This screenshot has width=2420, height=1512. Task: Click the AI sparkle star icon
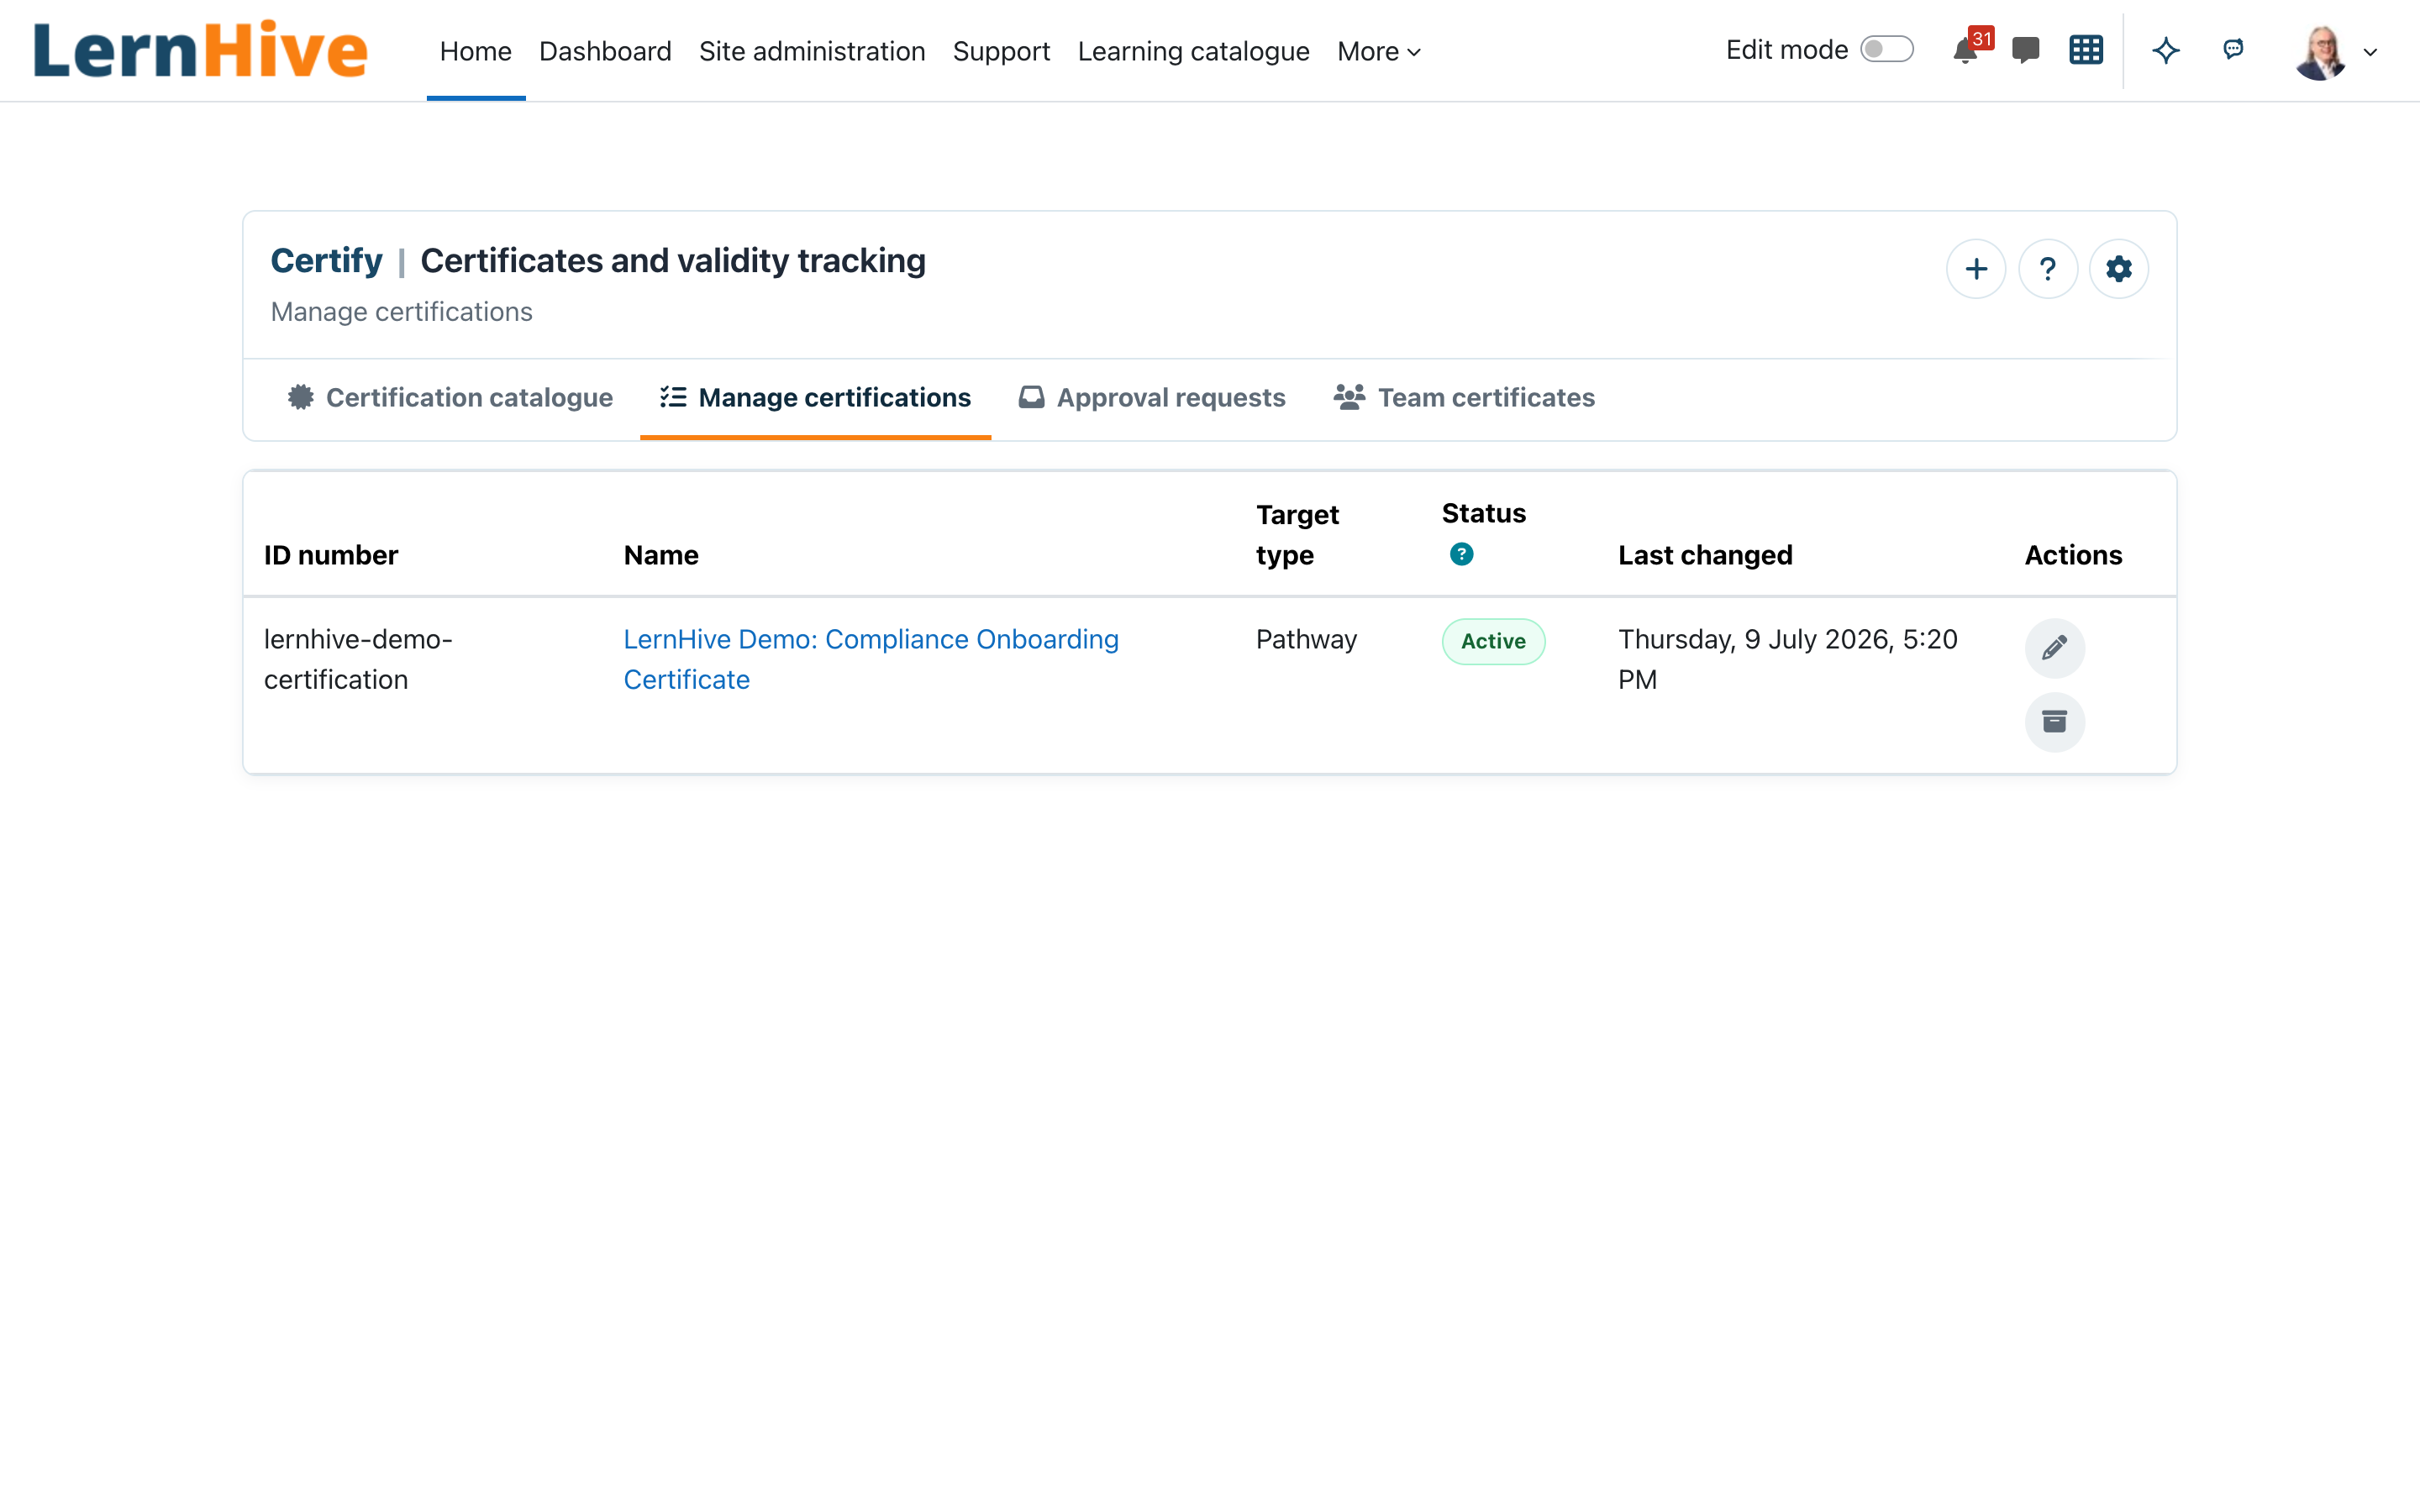tap(2166, 50)
